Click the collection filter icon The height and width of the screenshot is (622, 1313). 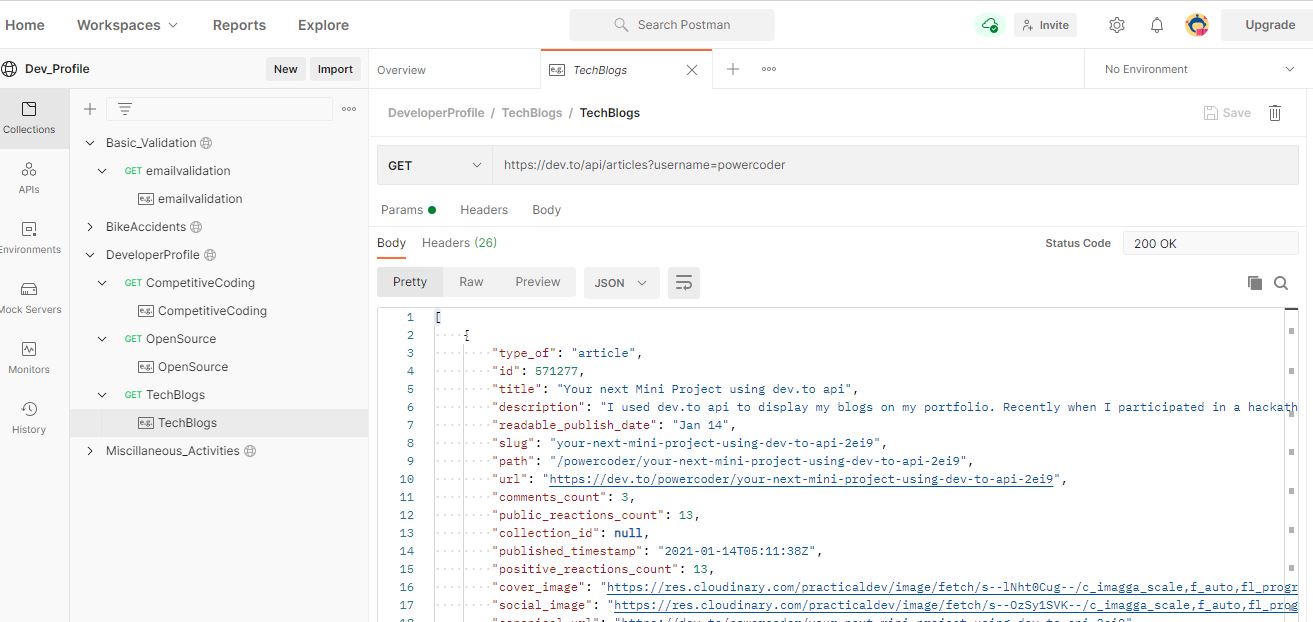(125, 109)
